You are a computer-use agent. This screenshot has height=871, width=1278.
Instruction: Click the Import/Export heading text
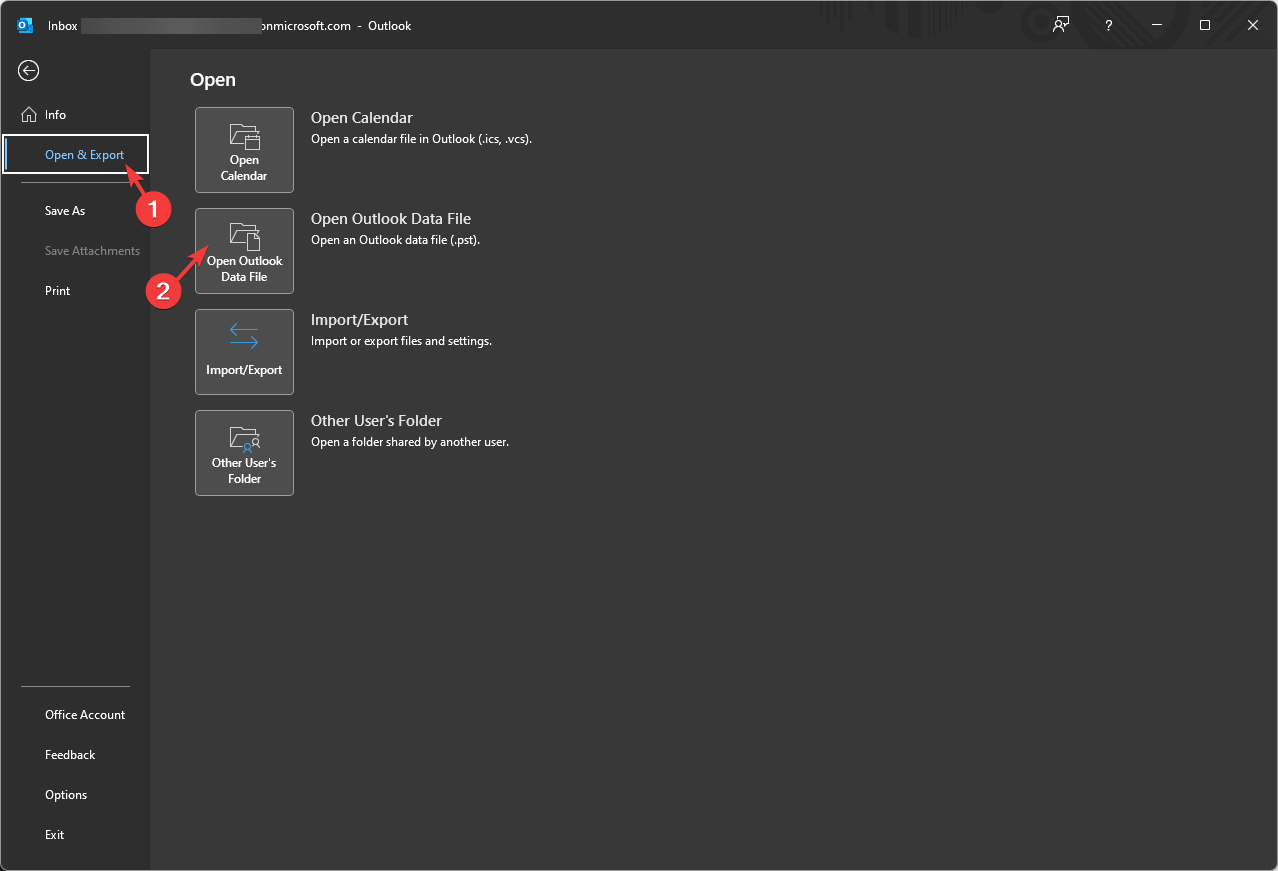pos(359,320)
